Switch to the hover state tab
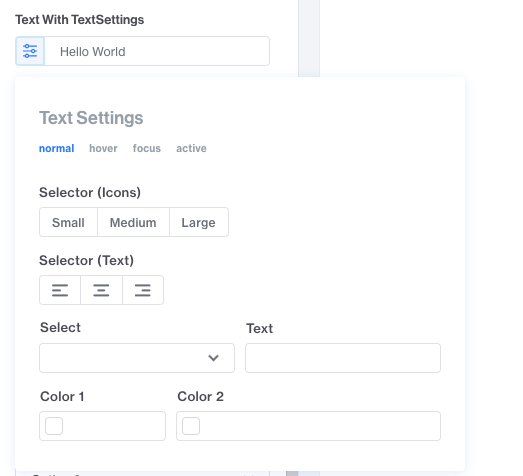The width and height of the screenshot is (523, 476). coord(103,148)
